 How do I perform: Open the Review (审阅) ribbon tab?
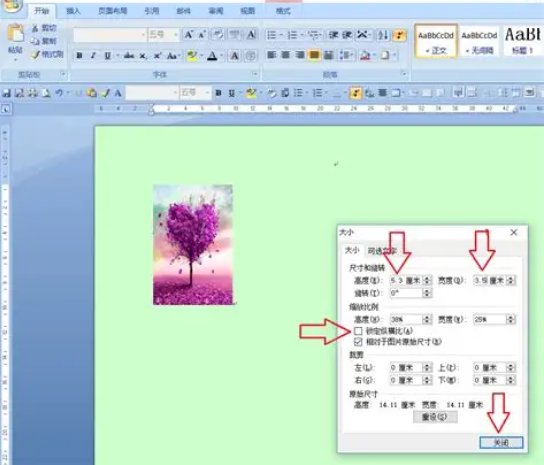point(216,11)
